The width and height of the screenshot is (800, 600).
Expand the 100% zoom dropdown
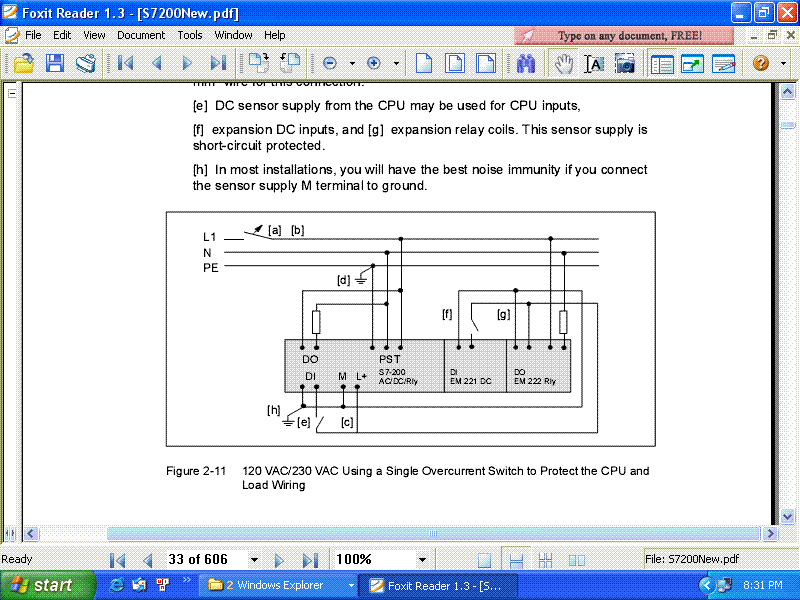(x=422, y=560)
